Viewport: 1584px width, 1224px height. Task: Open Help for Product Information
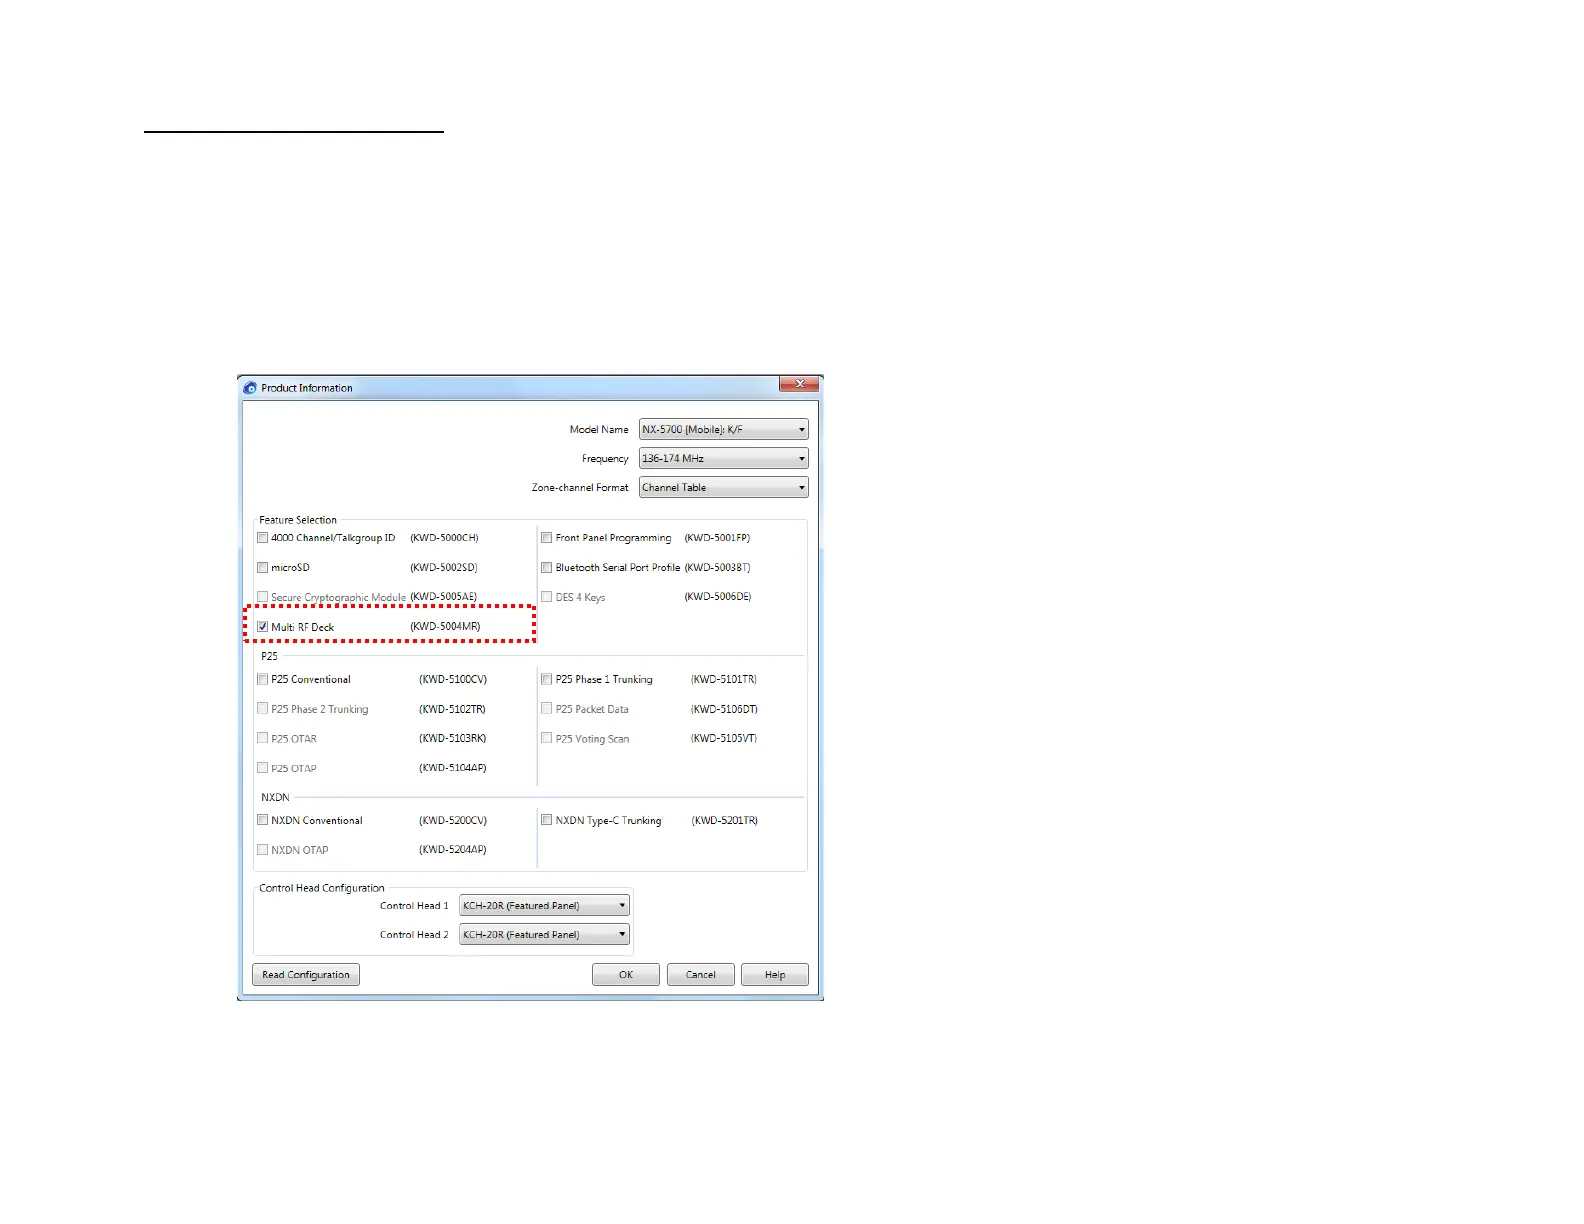pyautogui.click(x=775, y=975)
